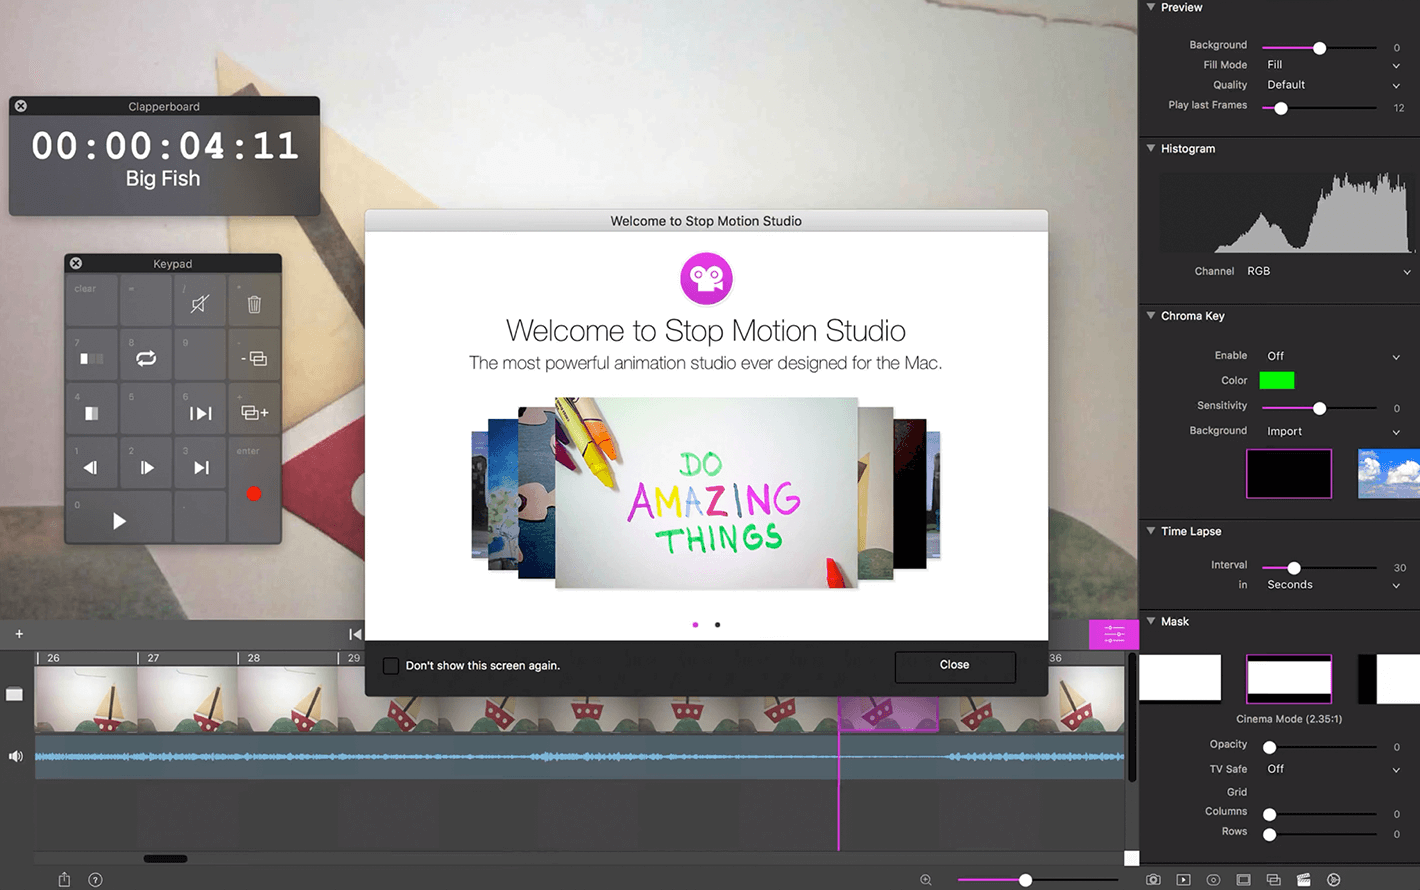Step forward one frame on the Keypad
This screenshot has height=890, width=1420.
click(147, 467)
